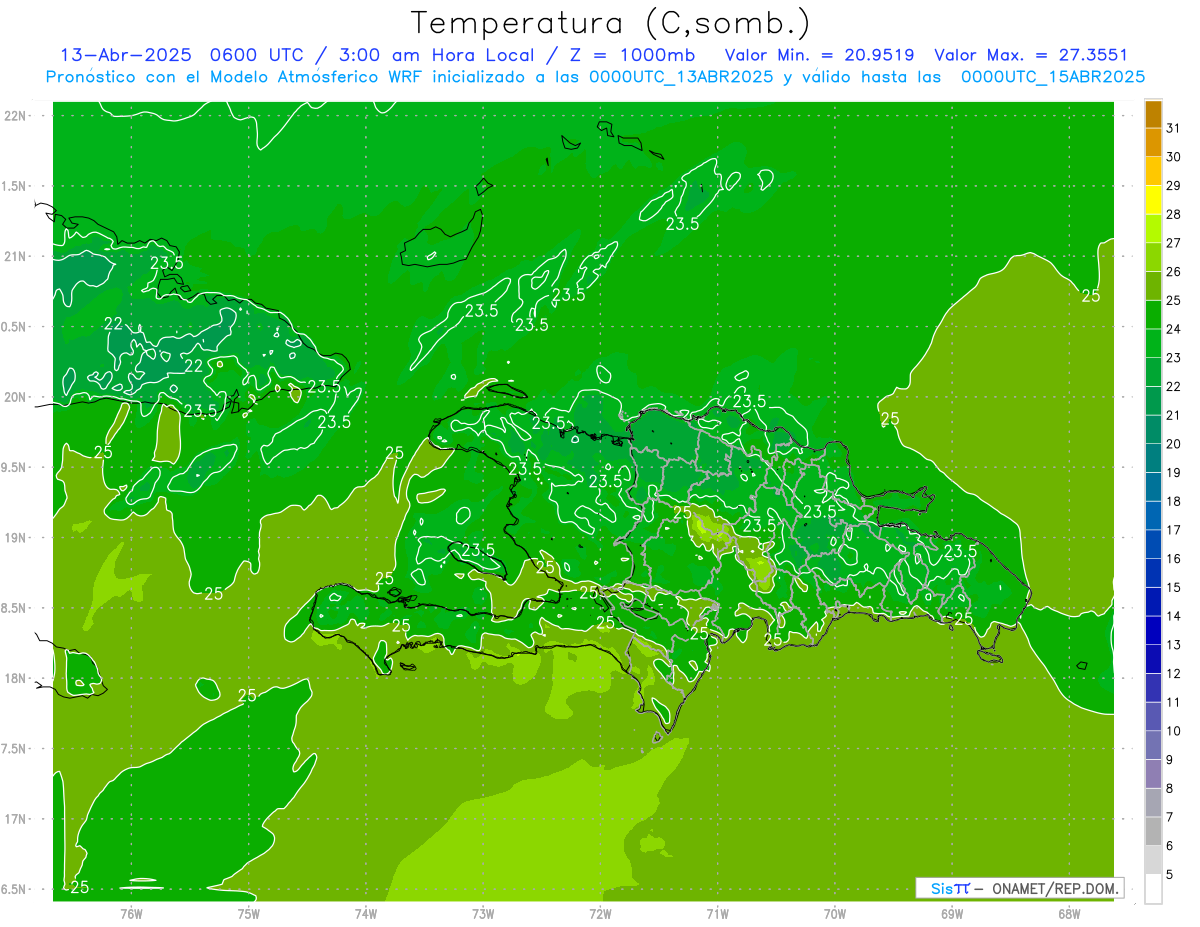Click longitude axis label "71W"
The image size is (1200, 927).
click(x=717, y=914)
